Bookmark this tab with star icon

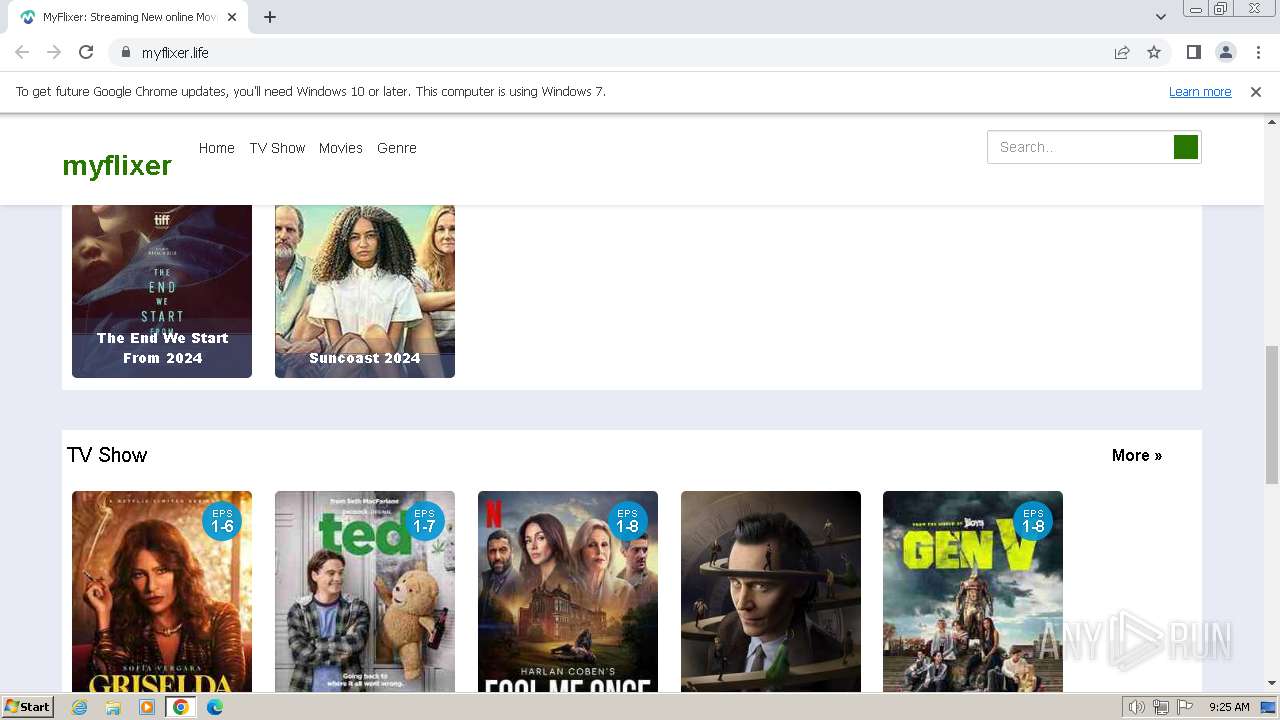point(1154,52)
